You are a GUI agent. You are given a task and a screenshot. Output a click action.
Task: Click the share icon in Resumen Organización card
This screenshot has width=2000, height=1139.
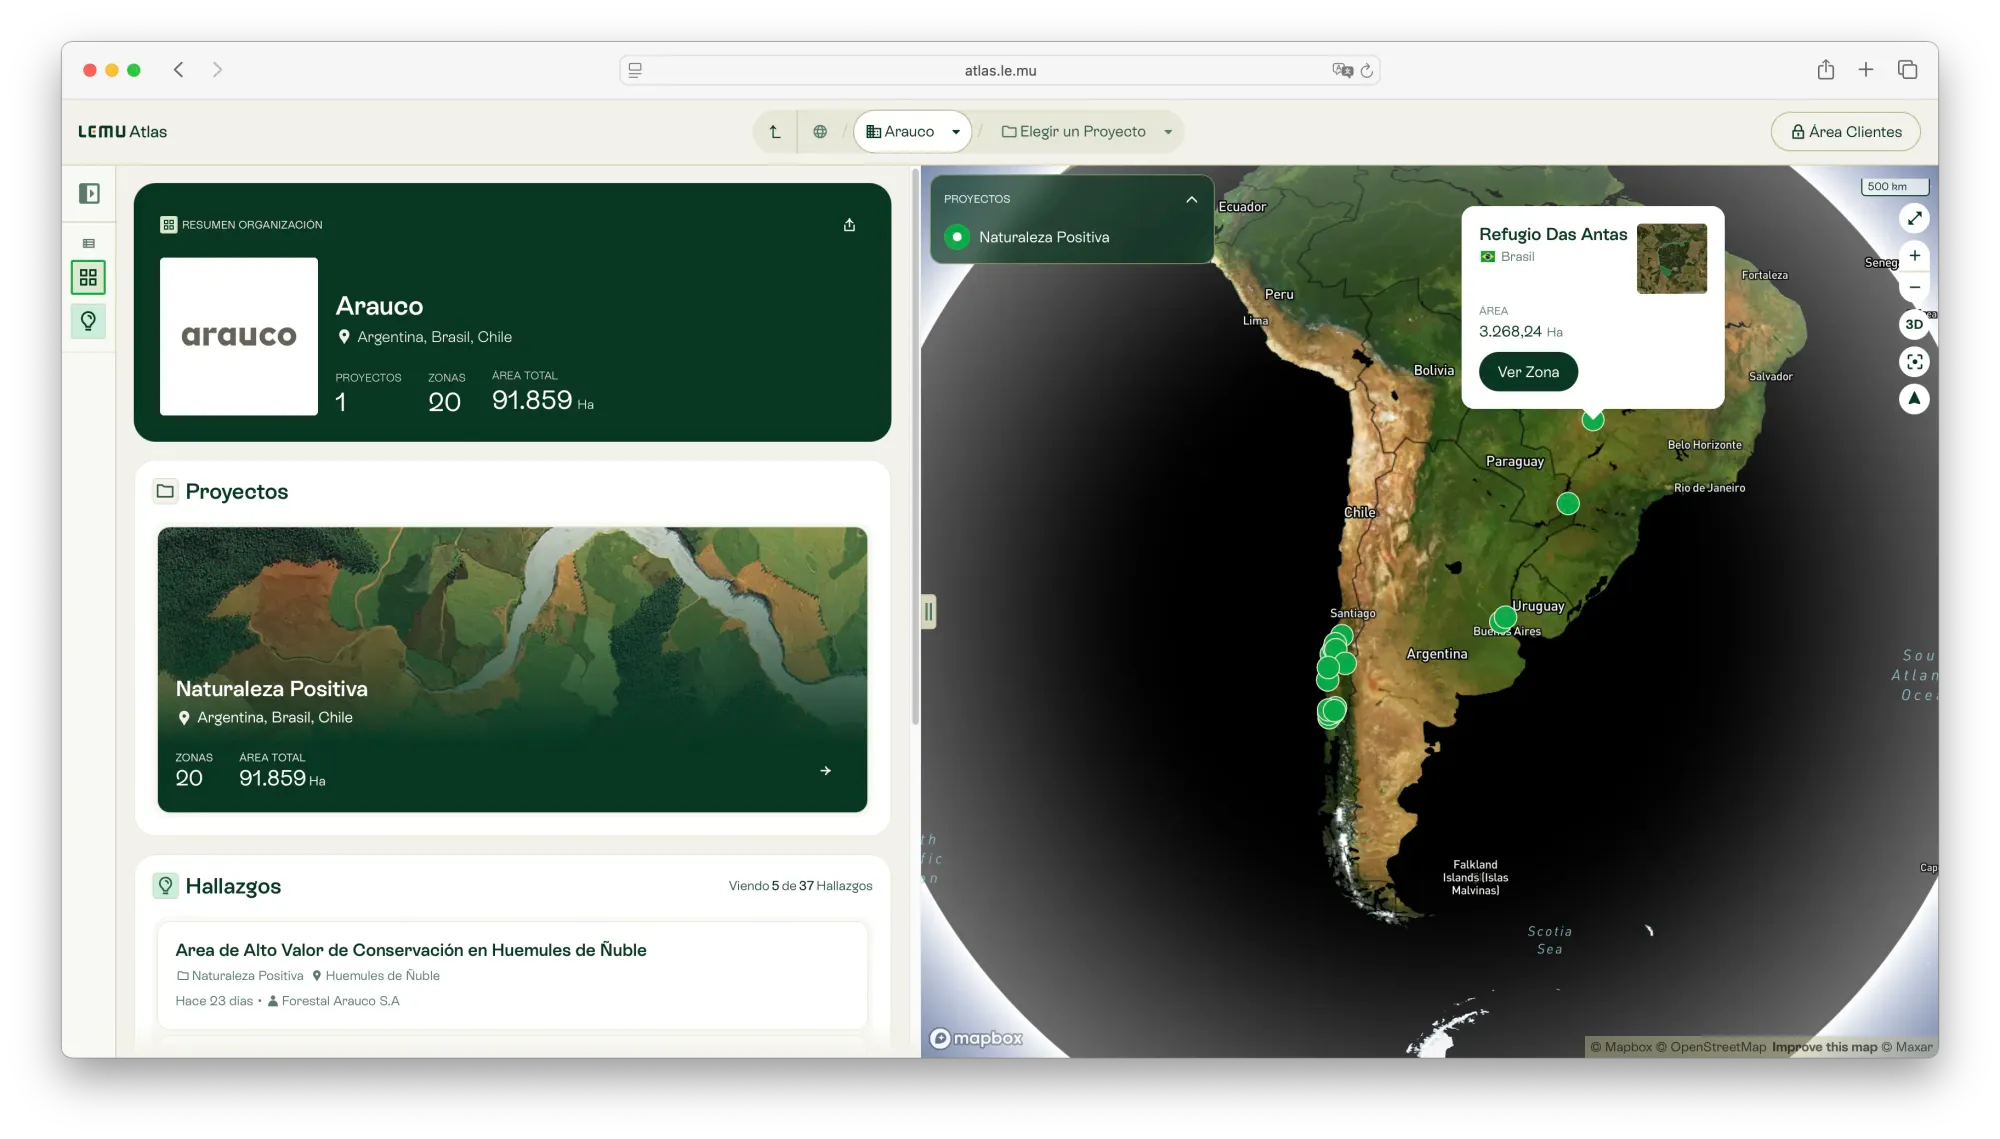point(849,225)
